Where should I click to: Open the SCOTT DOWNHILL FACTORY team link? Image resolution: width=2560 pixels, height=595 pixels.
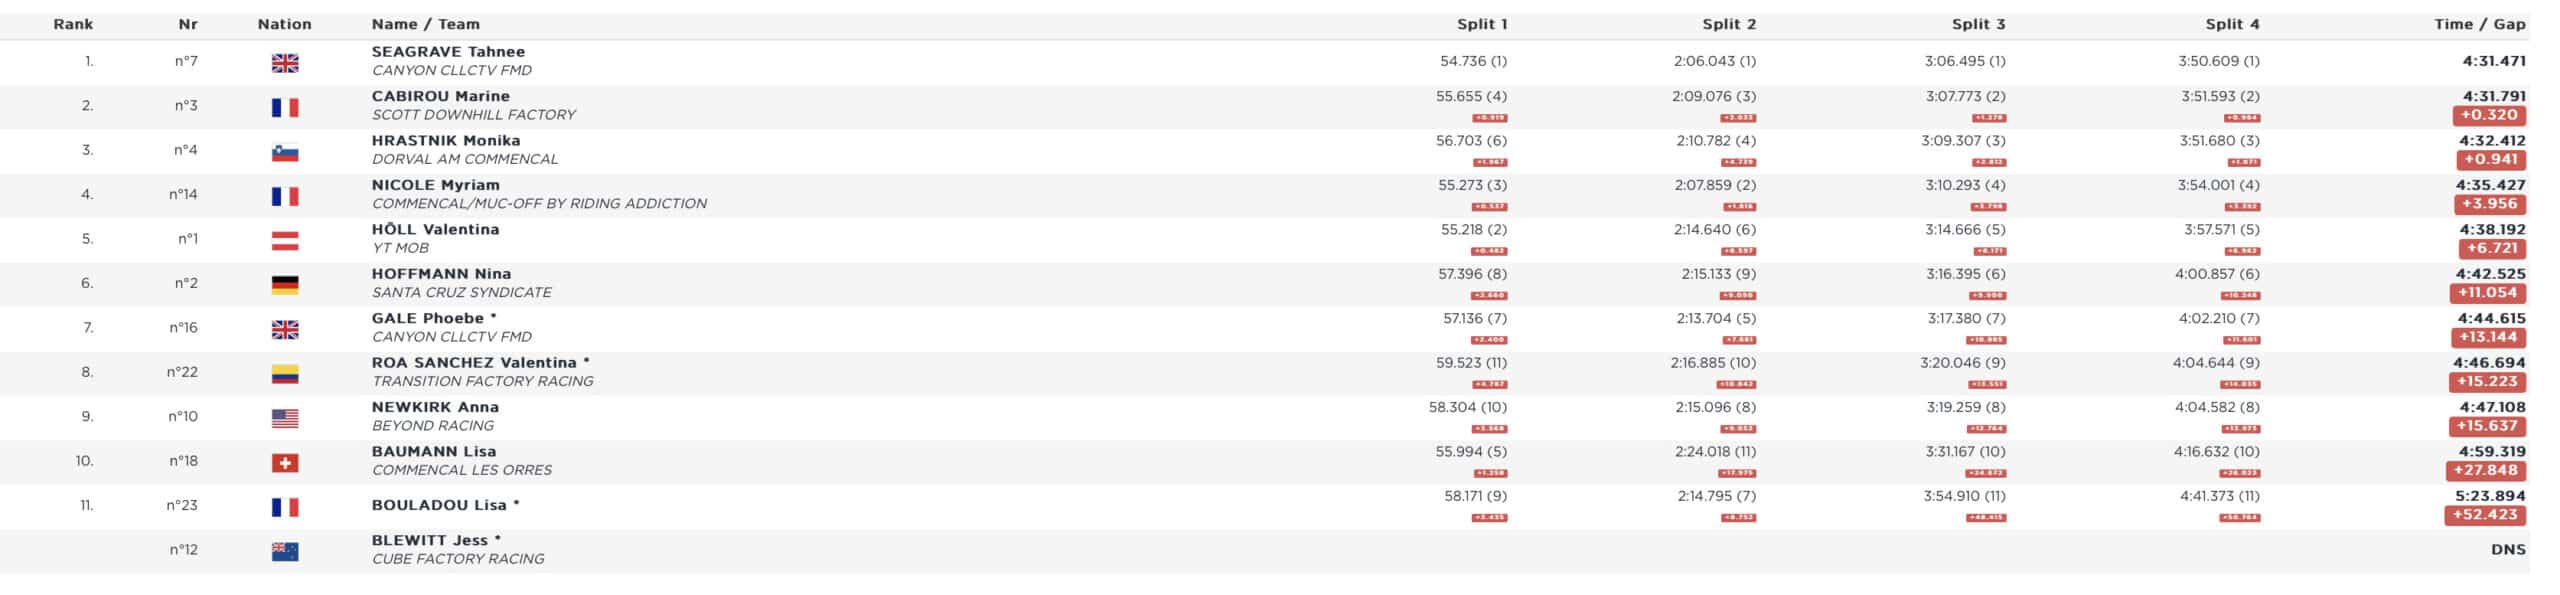point(473,115)
